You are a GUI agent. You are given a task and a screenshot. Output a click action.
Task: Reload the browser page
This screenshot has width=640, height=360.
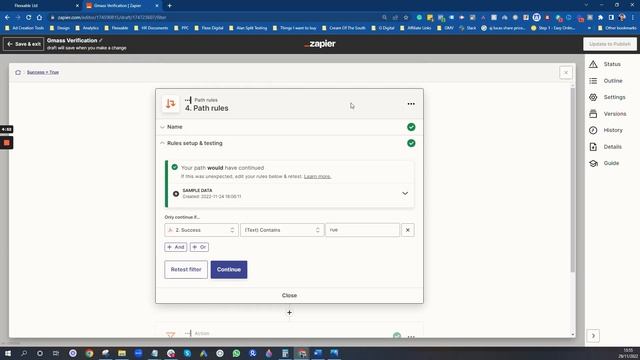[28, 17]
